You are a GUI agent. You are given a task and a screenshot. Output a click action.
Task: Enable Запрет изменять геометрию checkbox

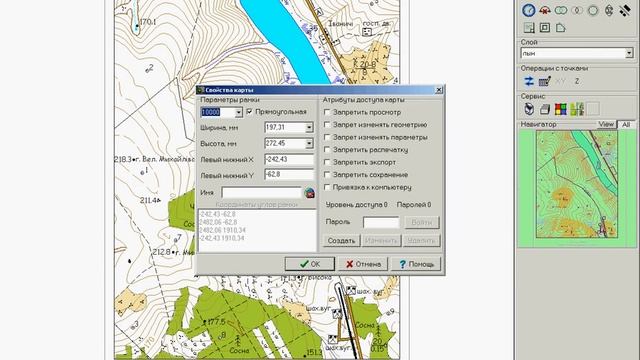327,124
